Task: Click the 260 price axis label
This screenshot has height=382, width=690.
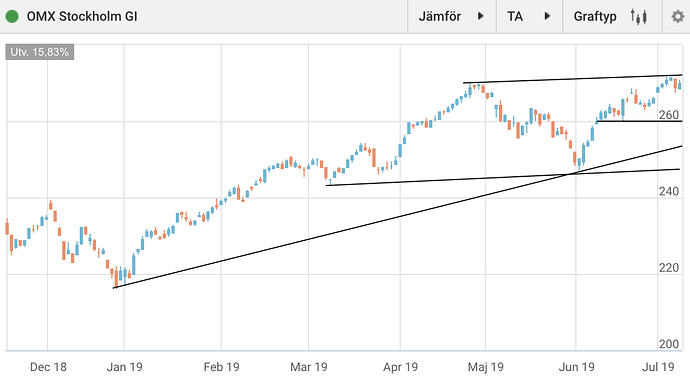Action: click(x=668, y=115)
